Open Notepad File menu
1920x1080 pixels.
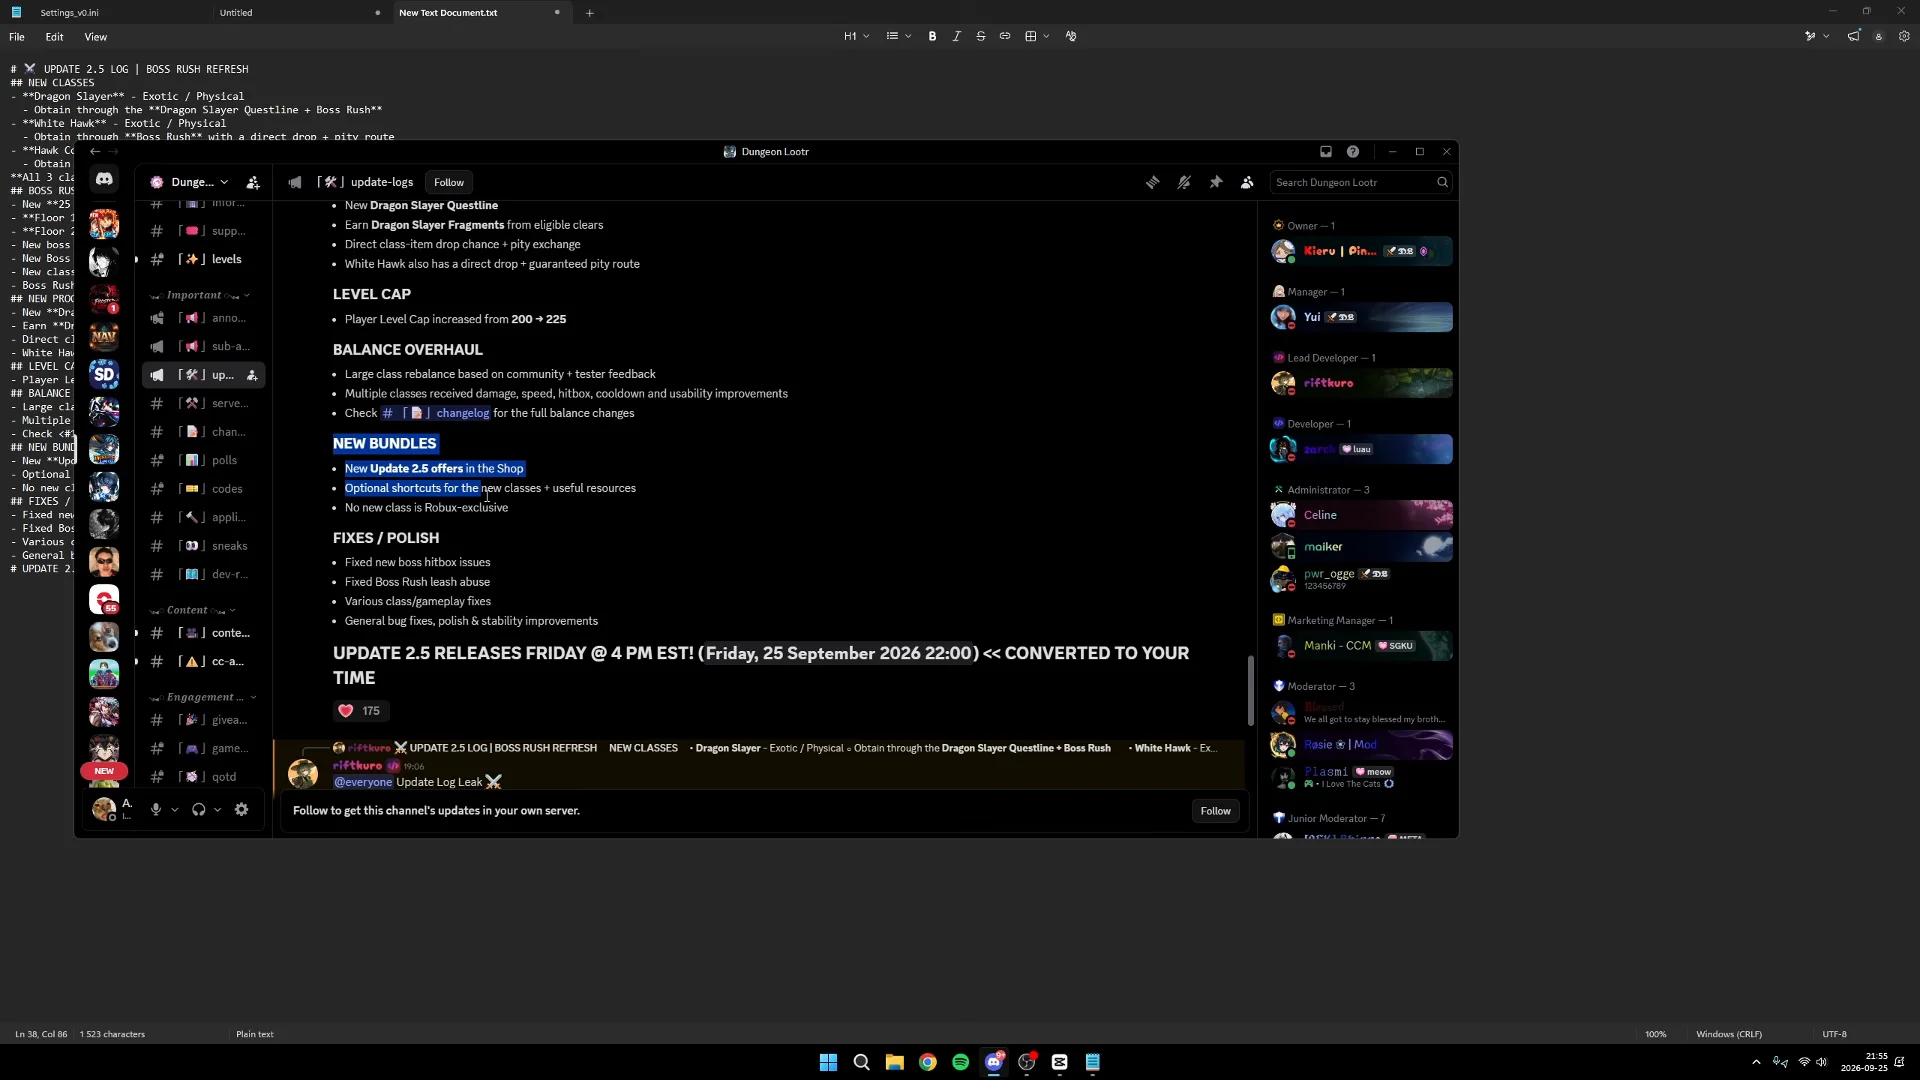point(17,37)
